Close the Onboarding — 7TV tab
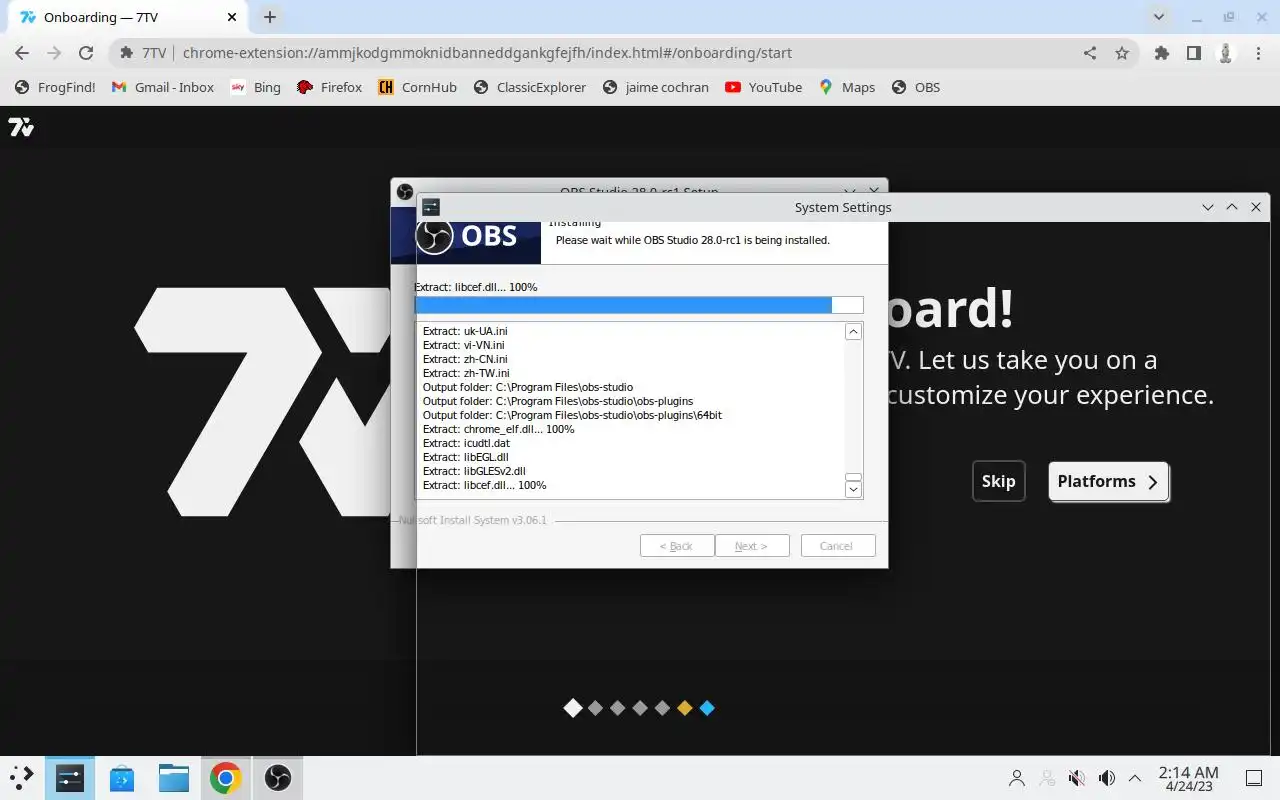This screenshot has height=800, width=1280. [x=231, y=17]
